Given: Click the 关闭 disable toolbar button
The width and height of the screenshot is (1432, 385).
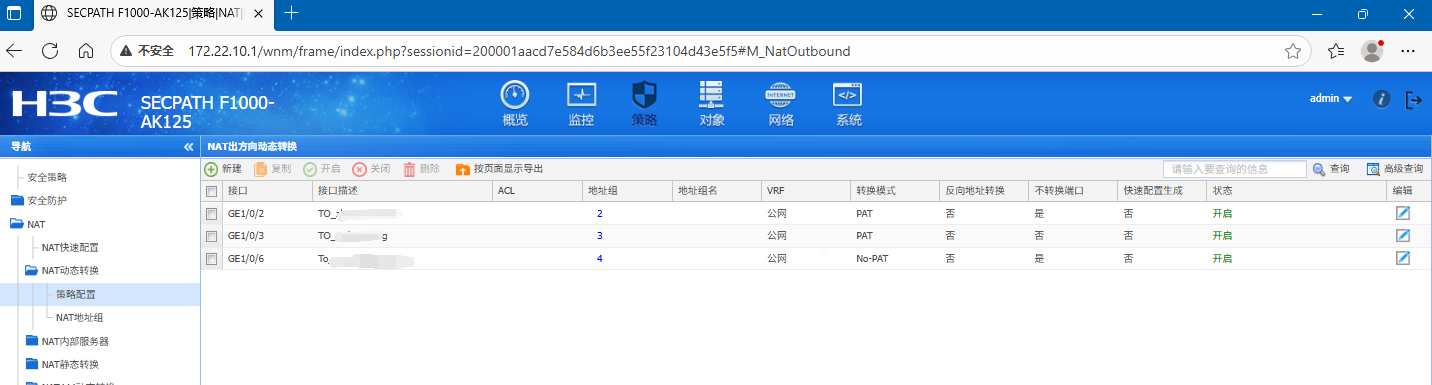Looking at the screenshot, I should pos(371,169).
